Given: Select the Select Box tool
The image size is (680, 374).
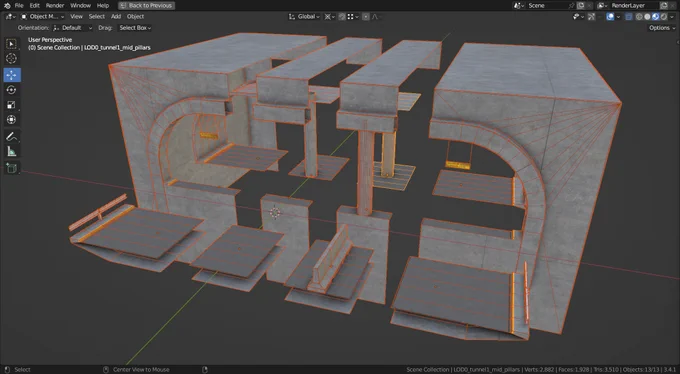Looking at the screenshot, I should pyautogui.click(x=12, y=44).
